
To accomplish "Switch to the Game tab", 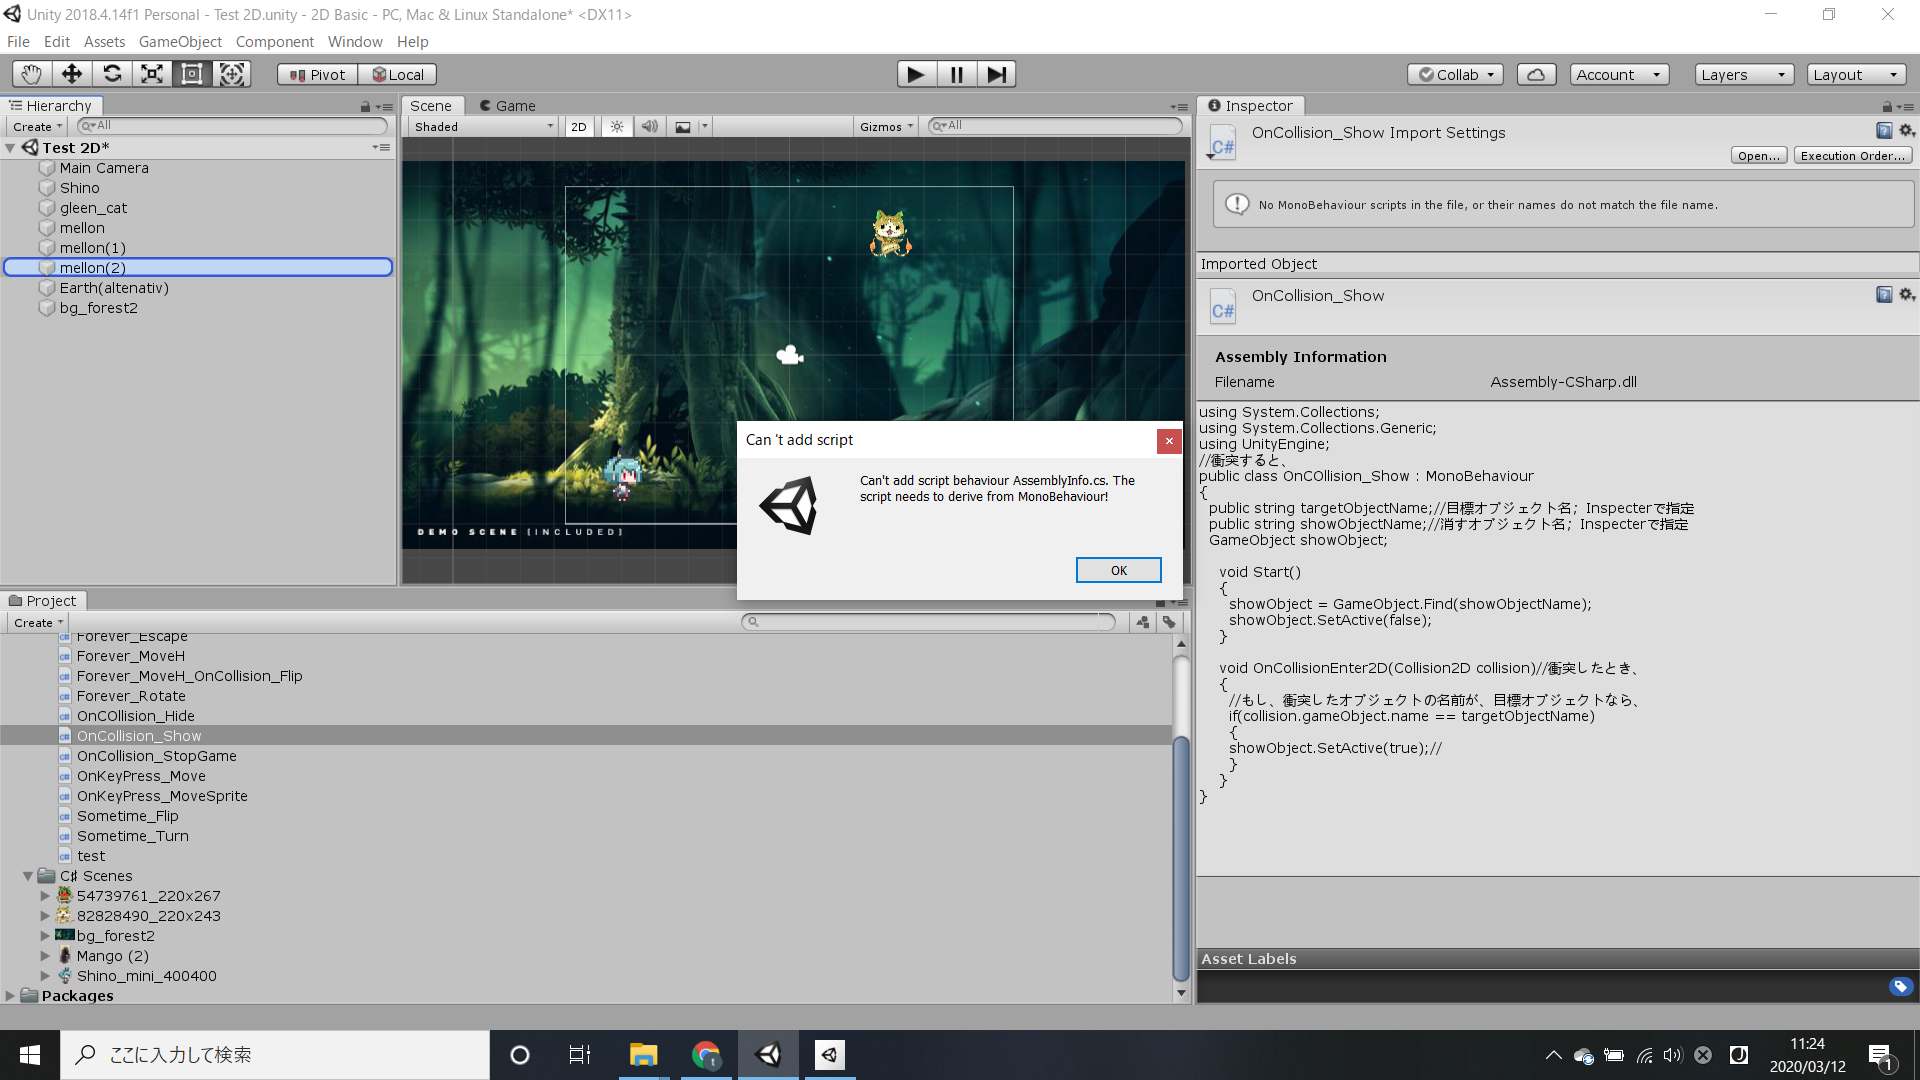I will 507,106.
